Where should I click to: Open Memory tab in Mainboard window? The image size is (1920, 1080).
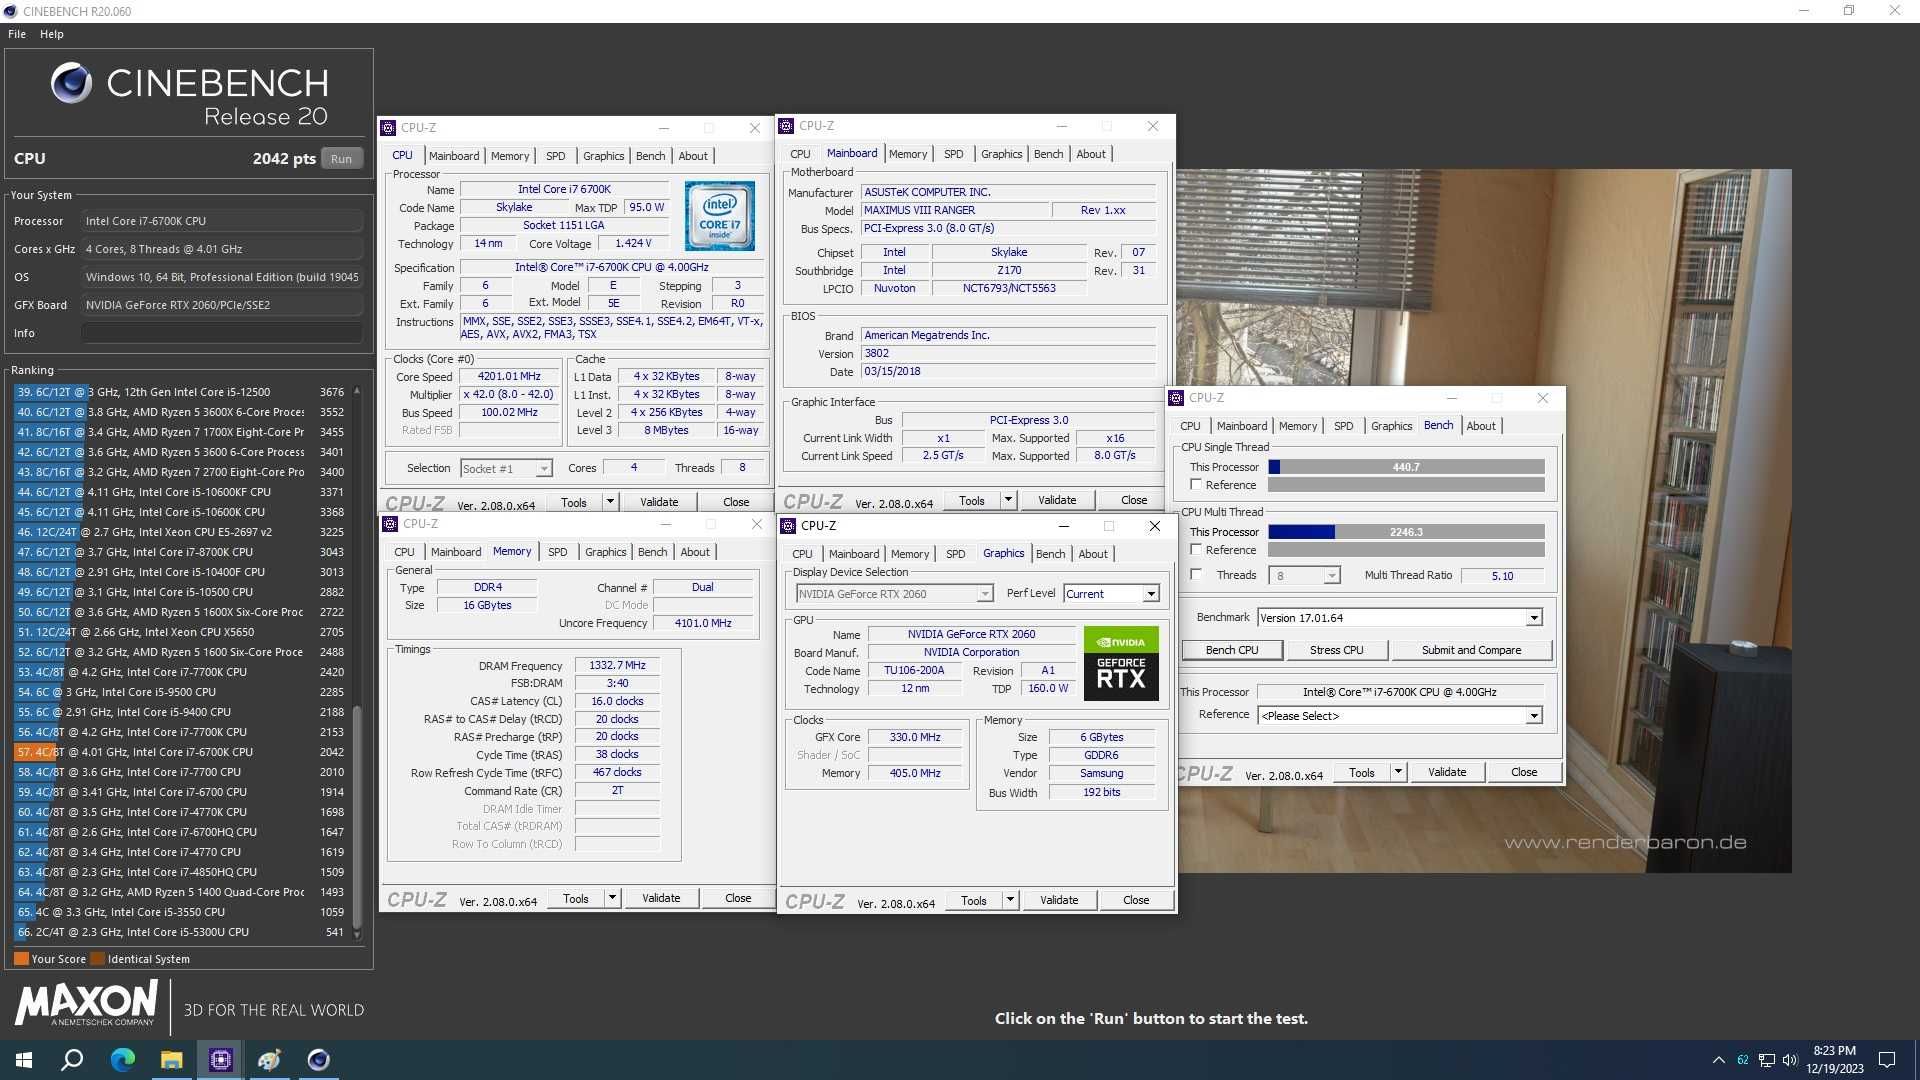pos(908,154)
